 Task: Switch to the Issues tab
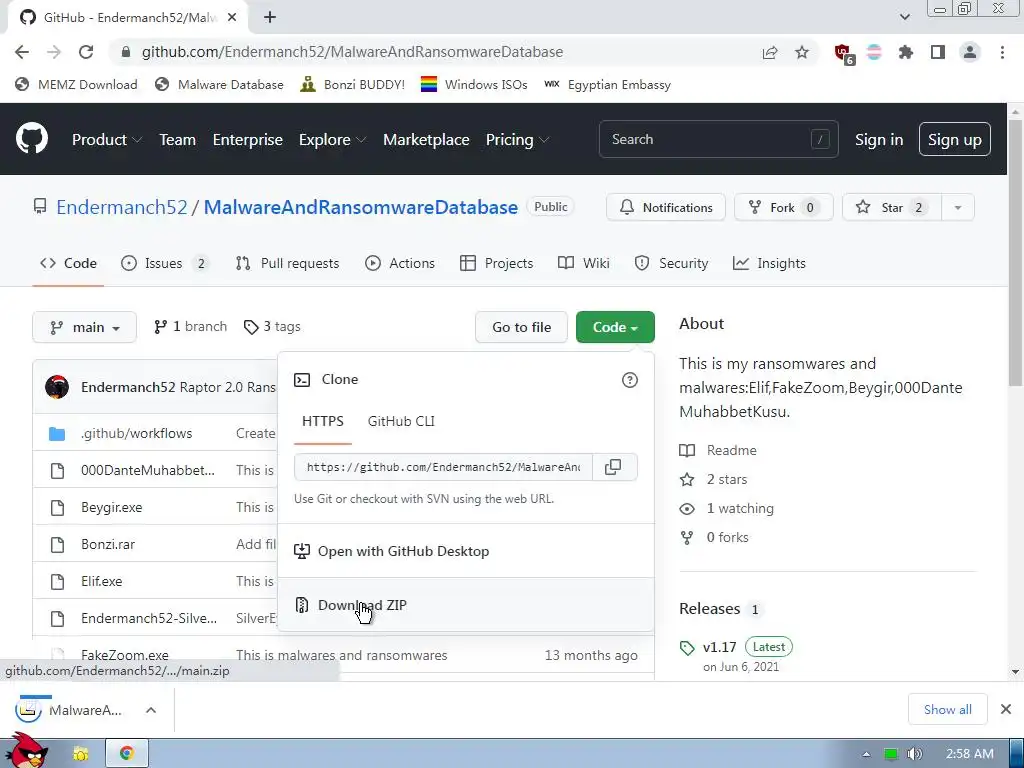click(x=165, y=263)
